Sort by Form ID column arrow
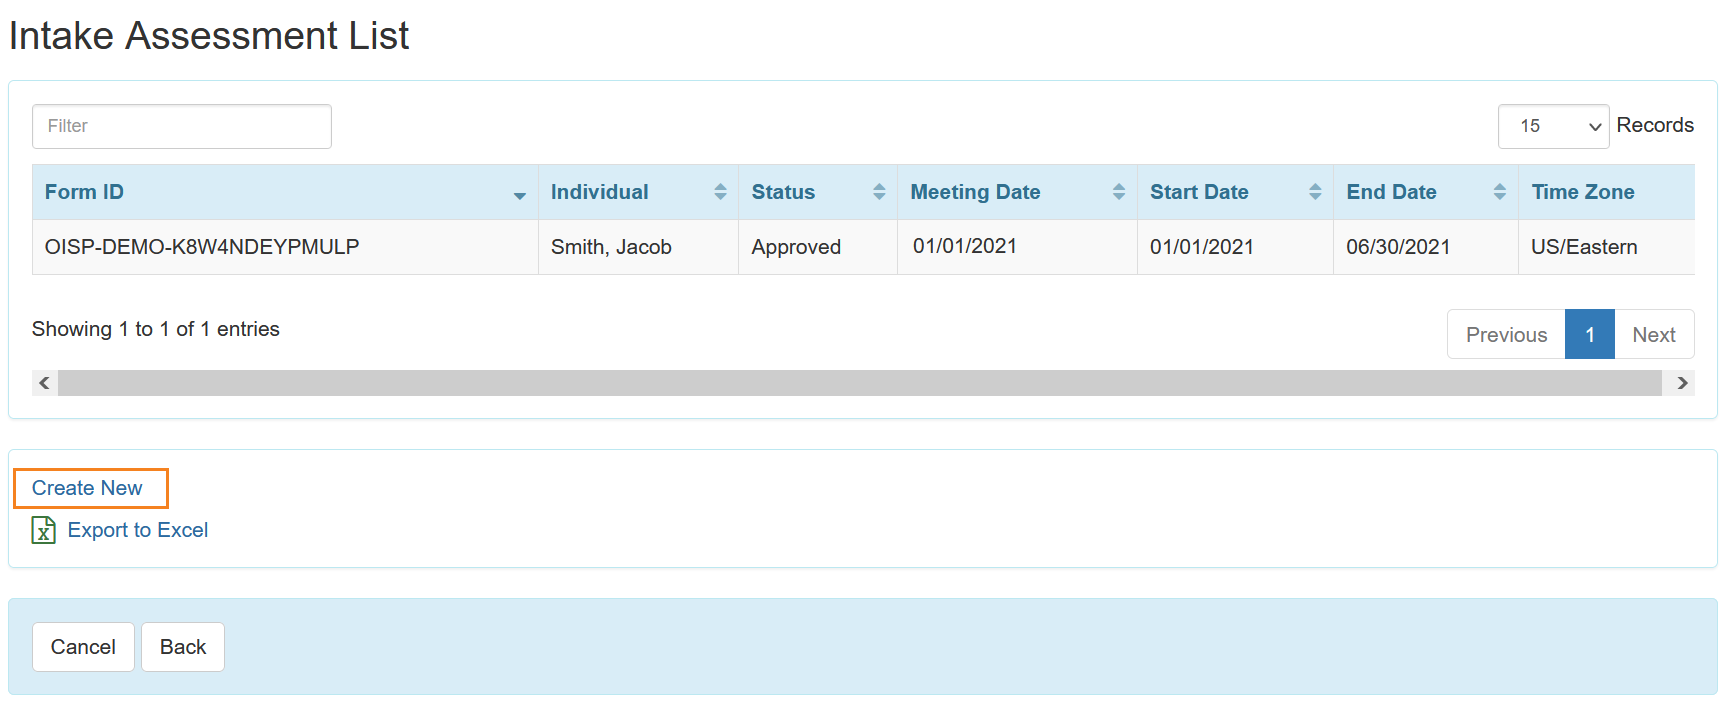Image resolution: width=1730 pixels, height=701 pixels. coord(519,195)
